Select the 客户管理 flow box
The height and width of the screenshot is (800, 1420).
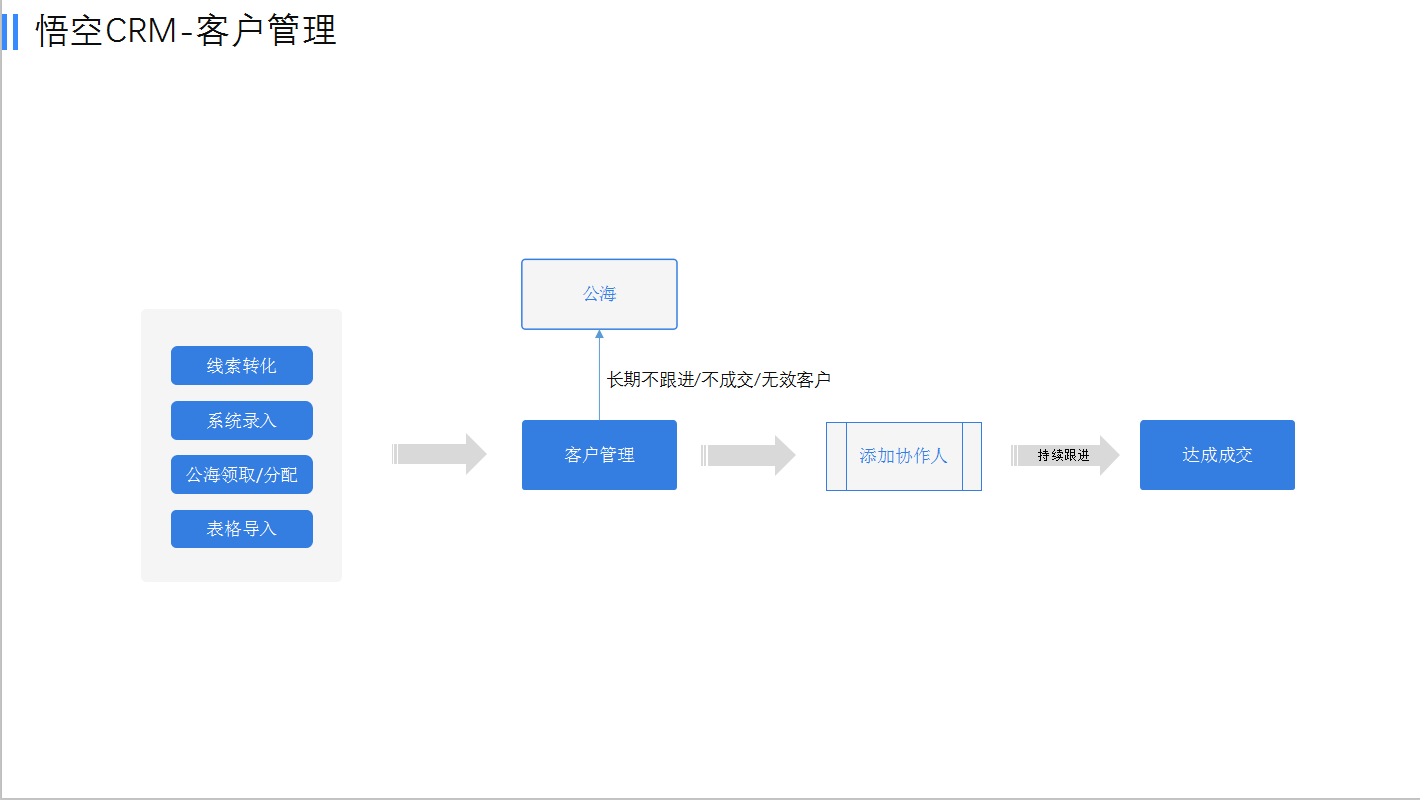coord(599,455)
